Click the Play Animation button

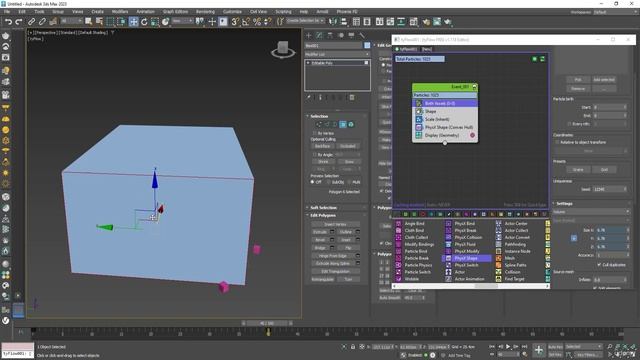click(508, 347)
